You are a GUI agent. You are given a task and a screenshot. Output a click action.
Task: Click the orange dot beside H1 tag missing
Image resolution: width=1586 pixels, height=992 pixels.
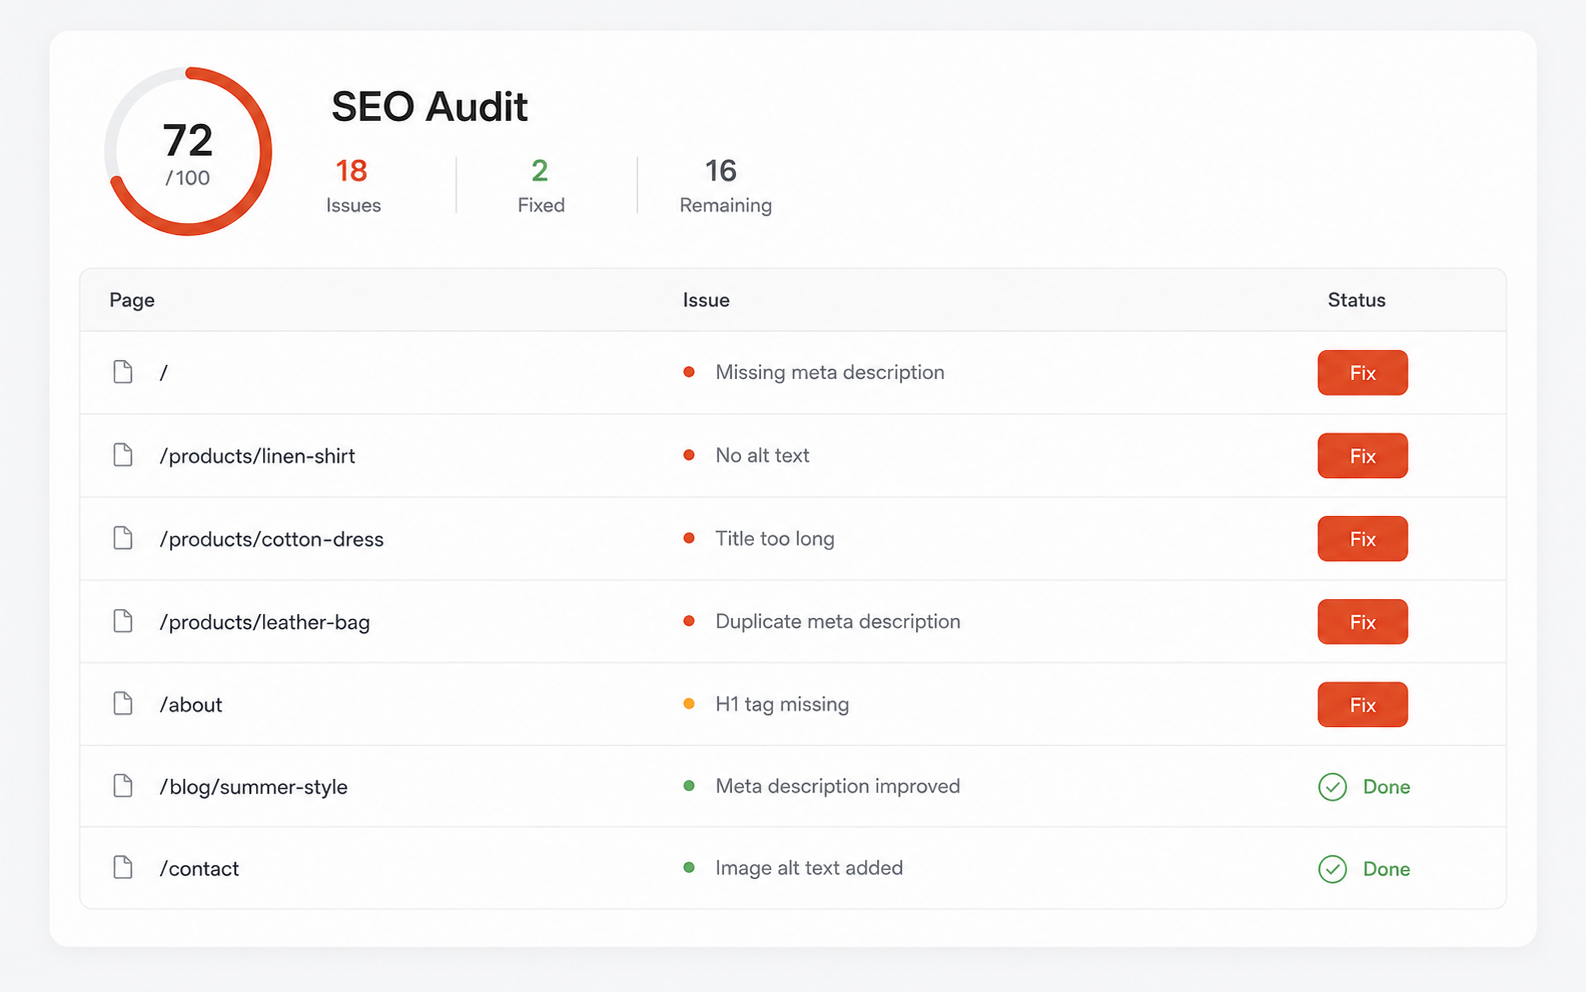(689, 704)
